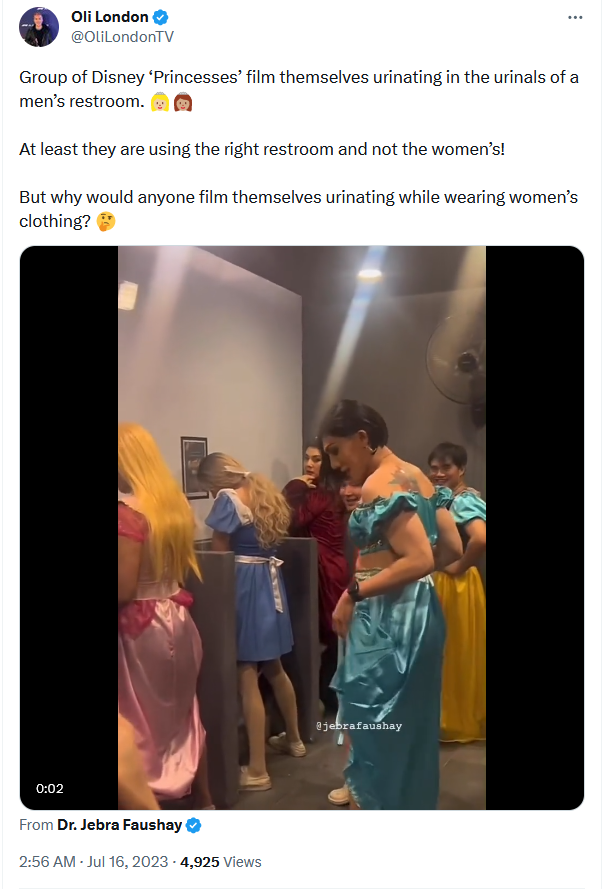Click the tweet text about Disney 'Princesses'
Screen dimensions: 602x889
pyautogui.click(x=299, y=89)
